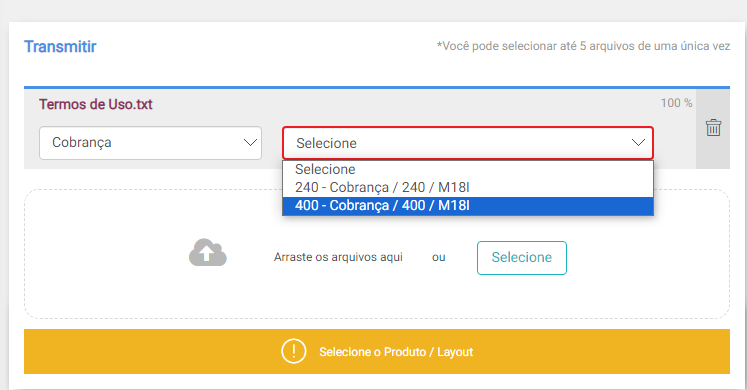The height and width of the screenshot is (390, 747).
Task: Click the teal Selecione file button
Action: pos(522,258)
